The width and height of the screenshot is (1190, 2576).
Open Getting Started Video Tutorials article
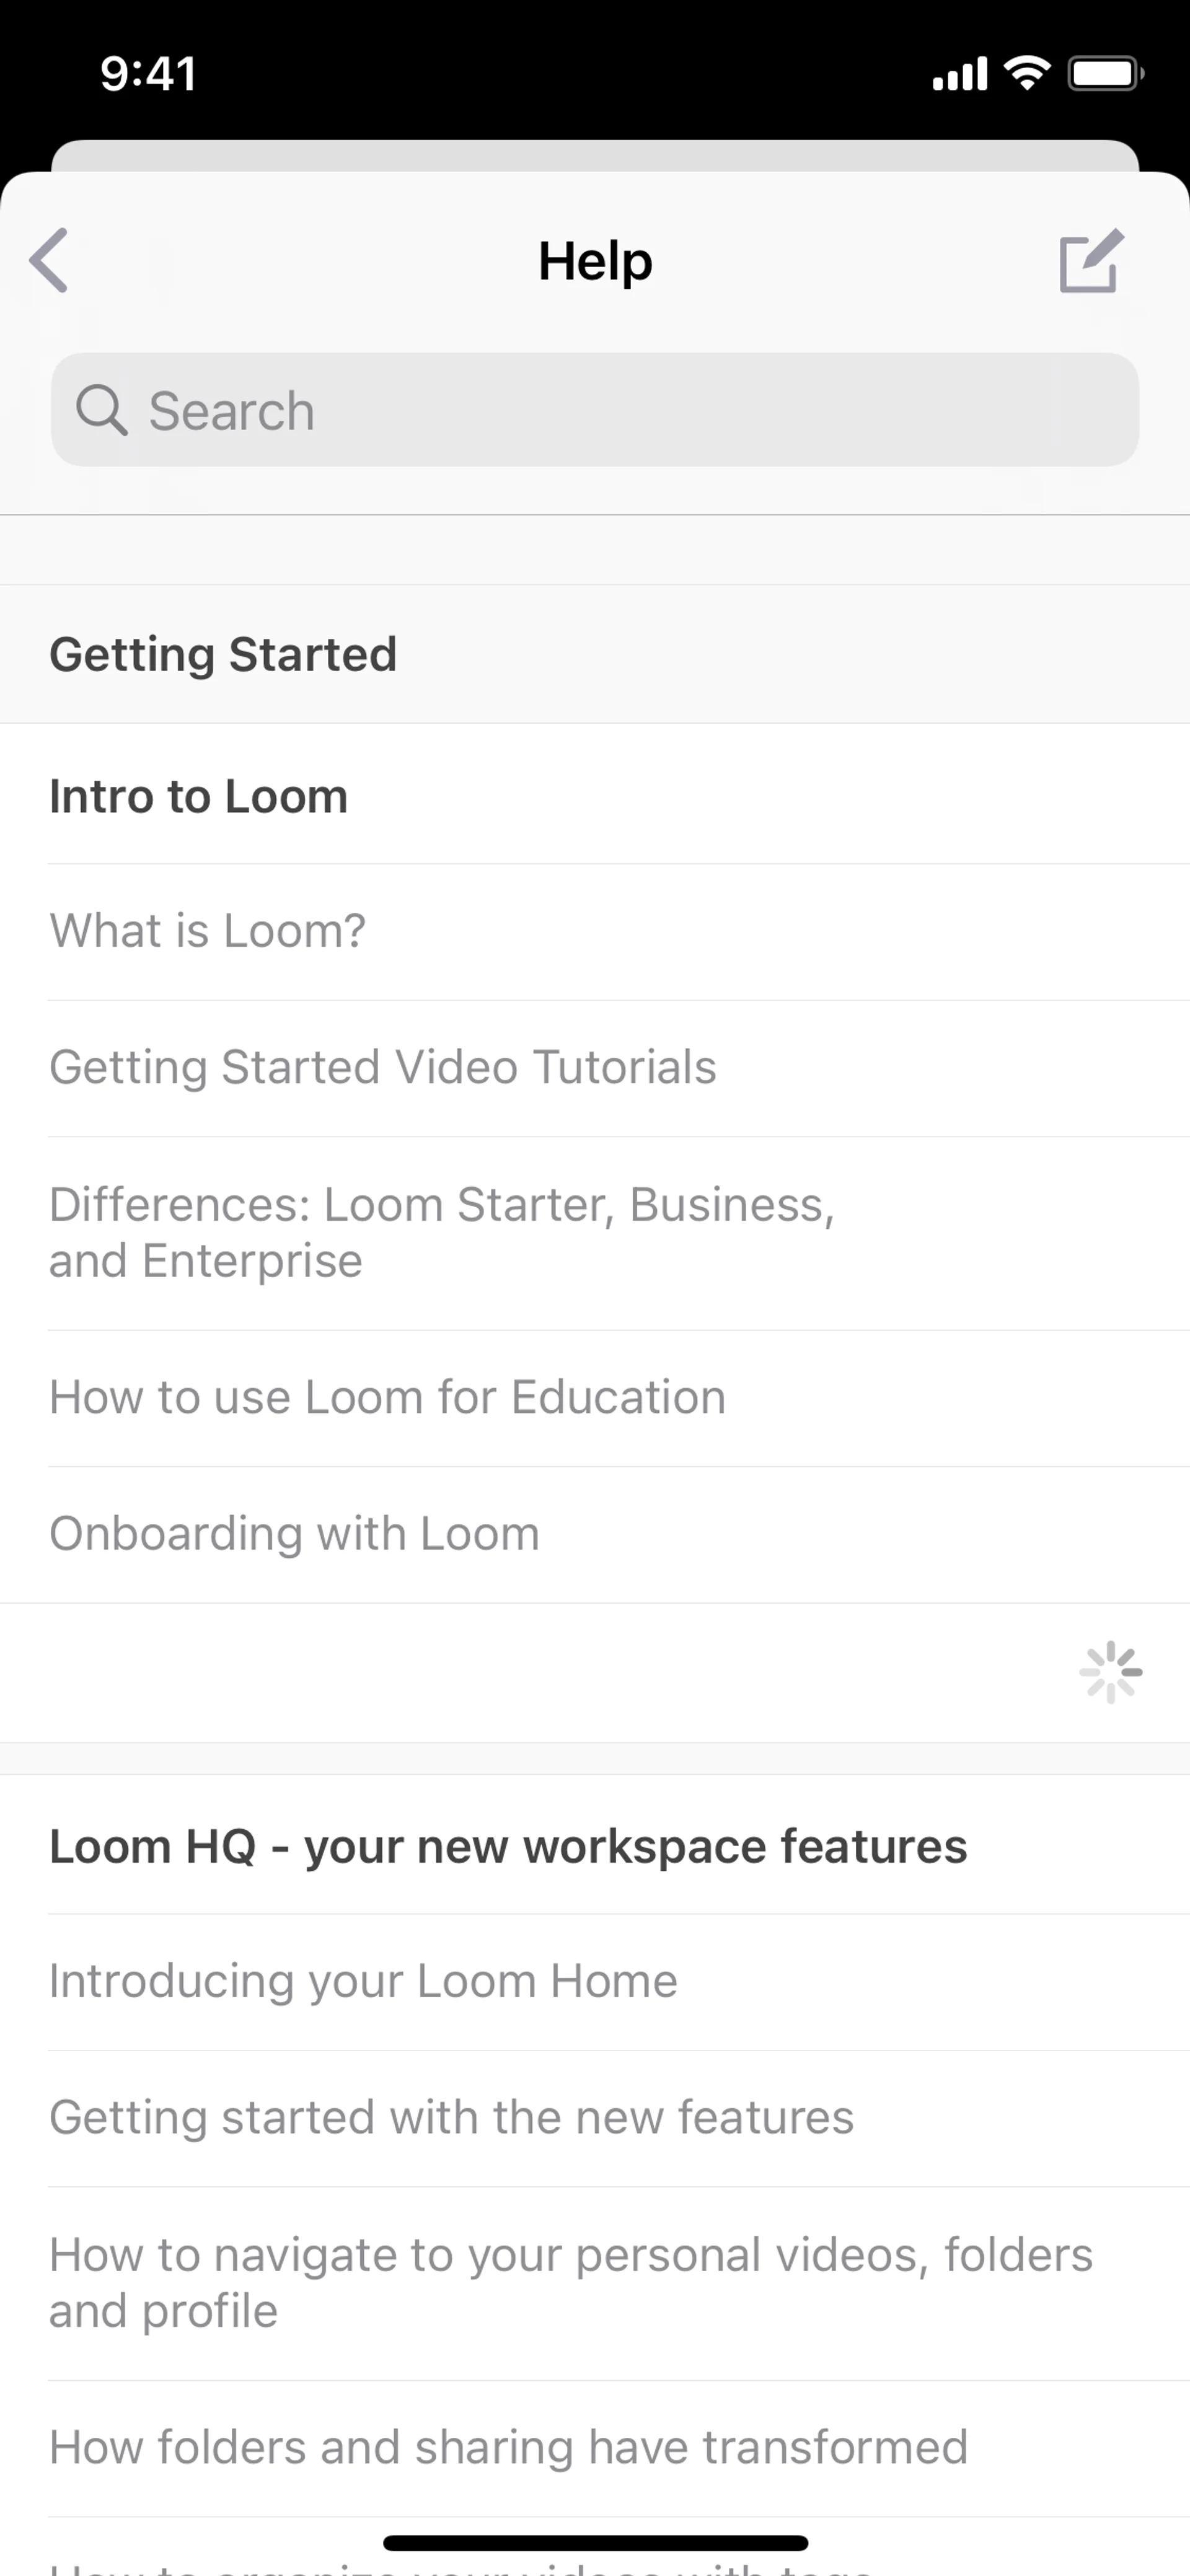(x=383, y=1067)
